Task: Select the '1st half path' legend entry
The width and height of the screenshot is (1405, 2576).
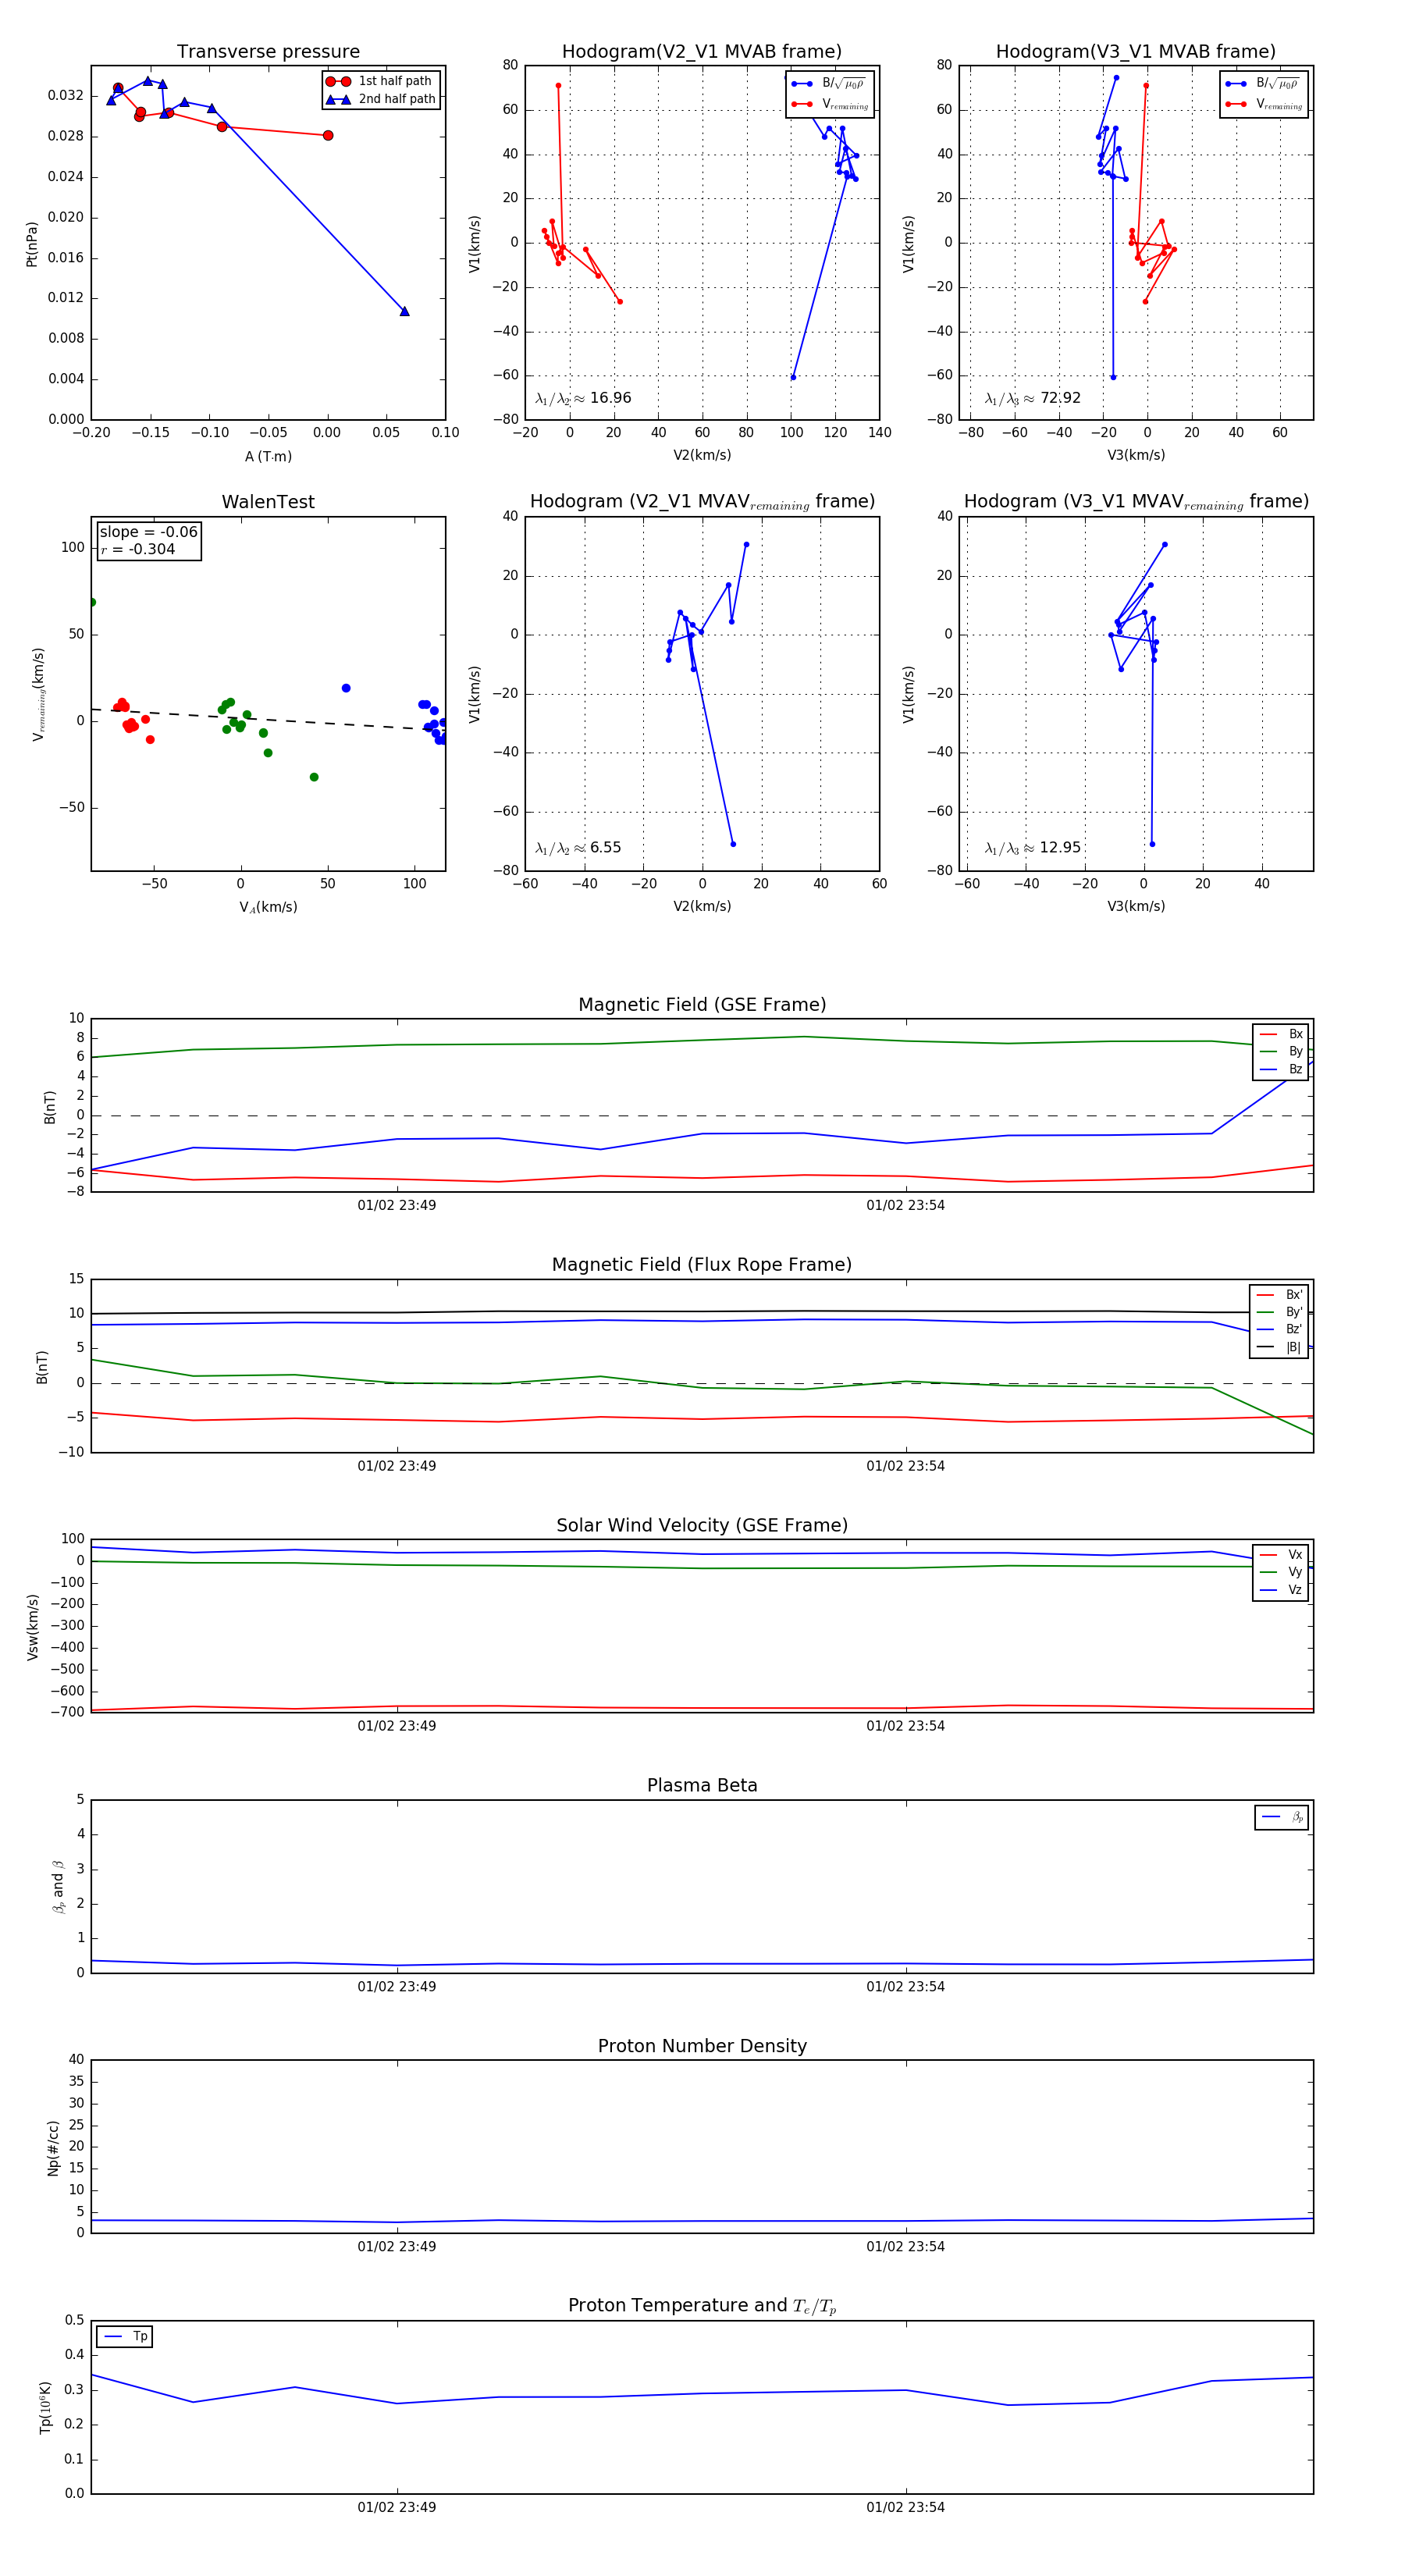Action: [381, 81]
